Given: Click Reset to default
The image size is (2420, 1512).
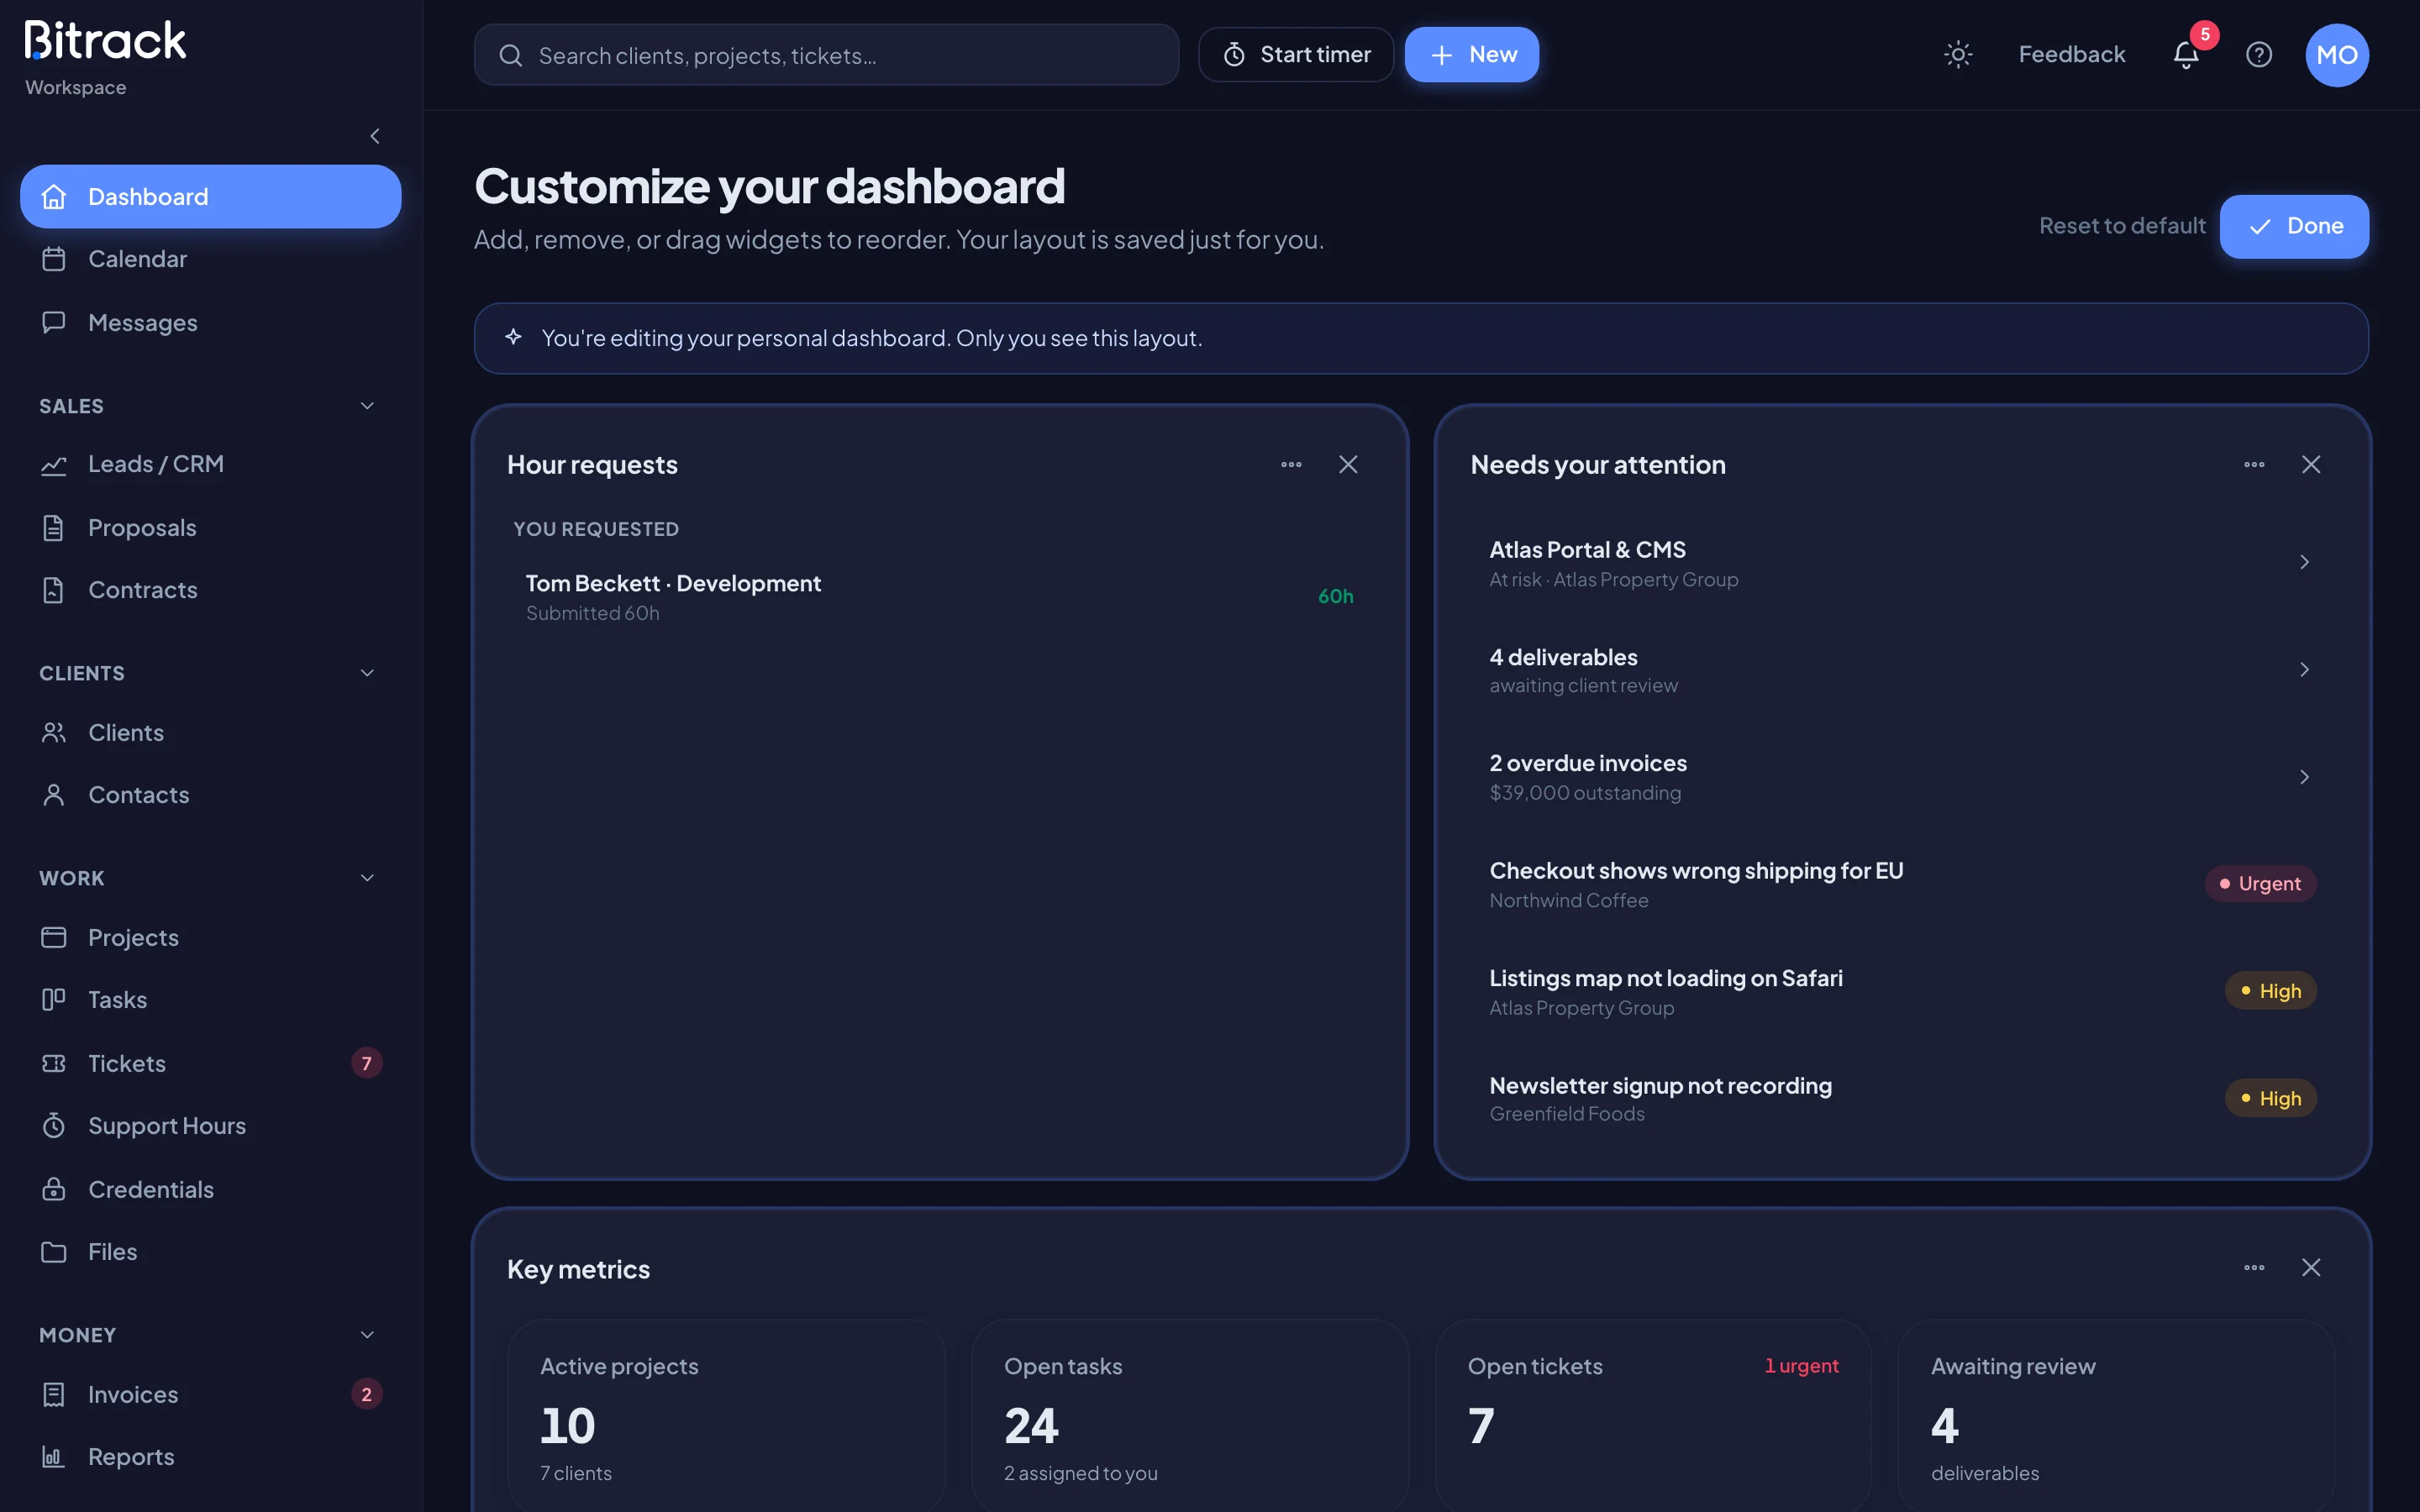Looking at the screenshot, I should pyautogui.click(x=2122, y=226).
